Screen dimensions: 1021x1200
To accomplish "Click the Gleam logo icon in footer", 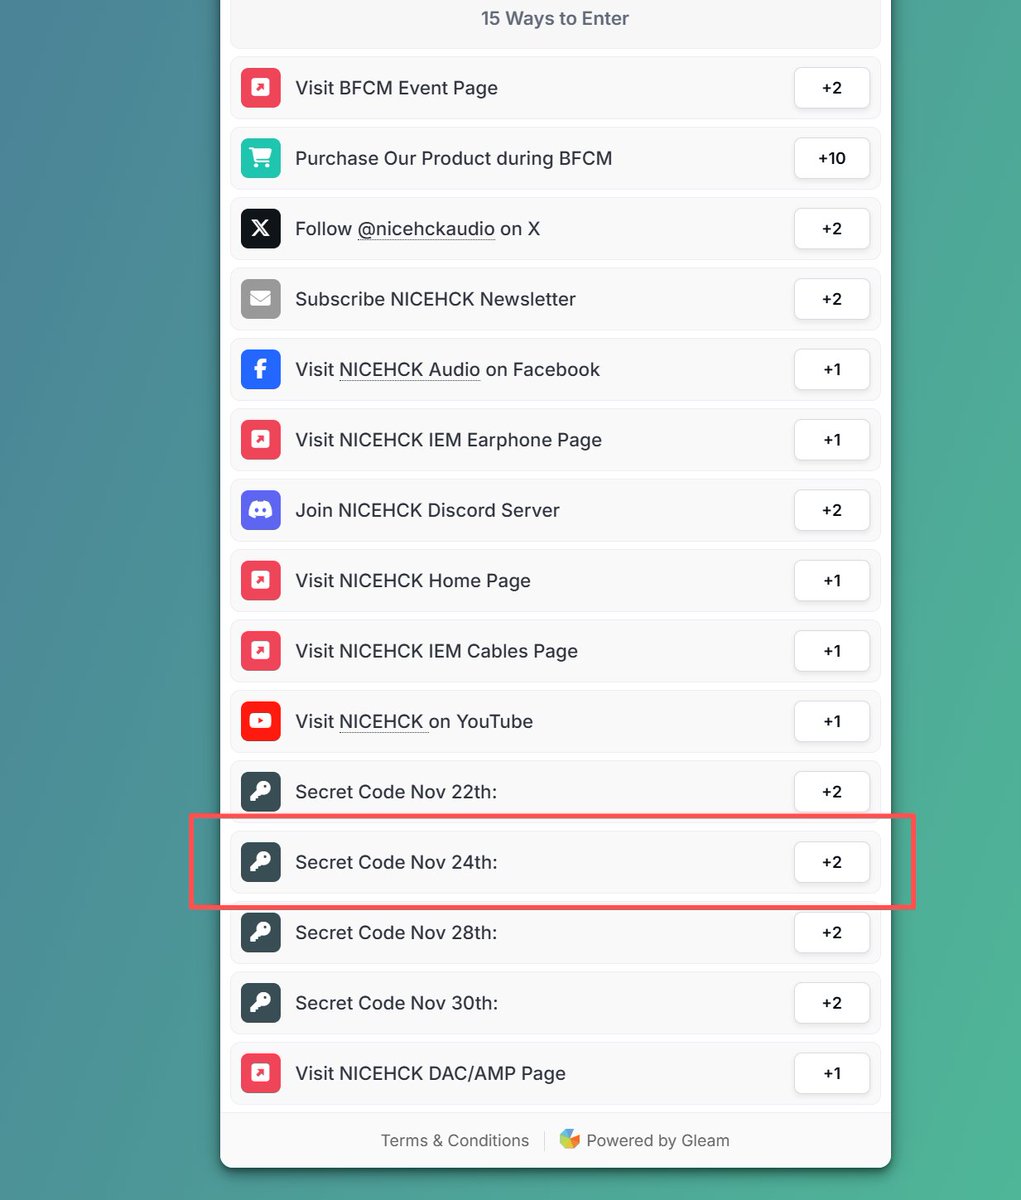I will coord(570,1139).
